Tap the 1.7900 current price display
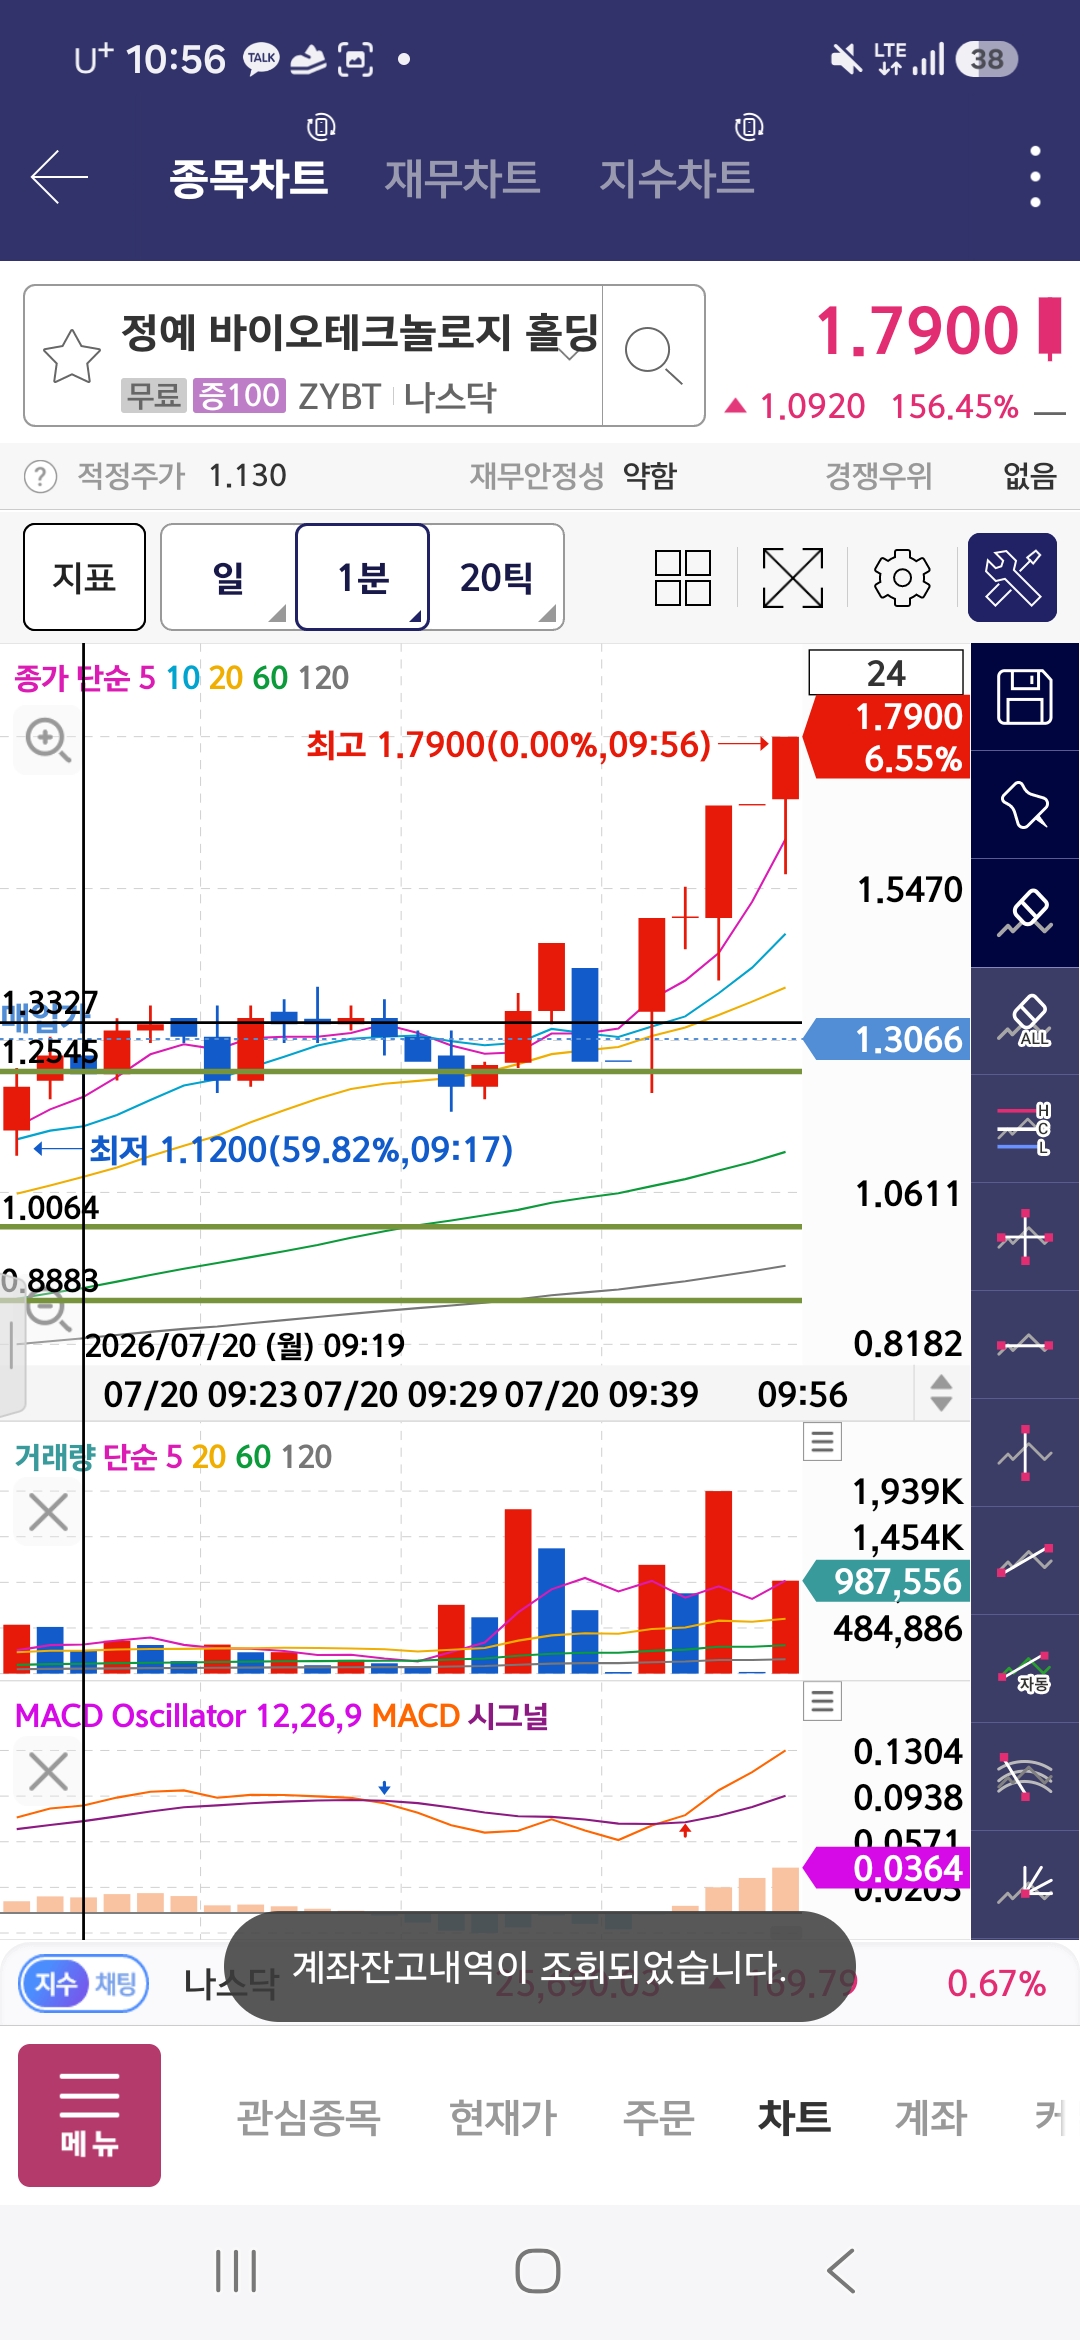The width and height of the screenshot is (1080, 2340). [918, 330]
